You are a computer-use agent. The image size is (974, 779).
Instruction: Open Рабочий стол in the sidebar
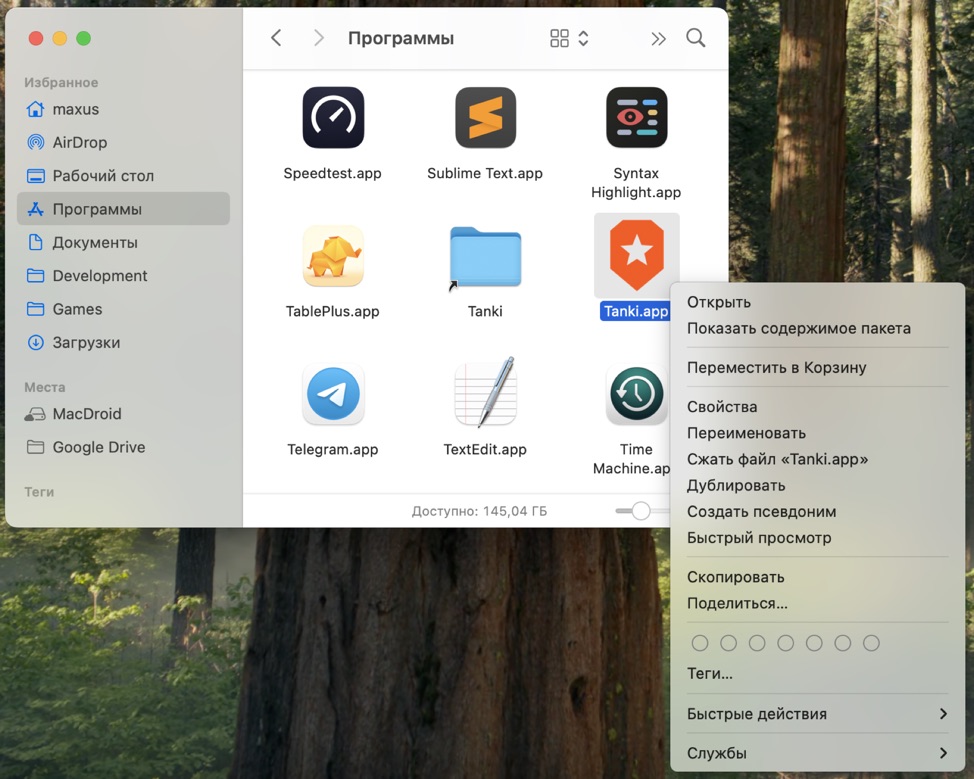[124, 176]
